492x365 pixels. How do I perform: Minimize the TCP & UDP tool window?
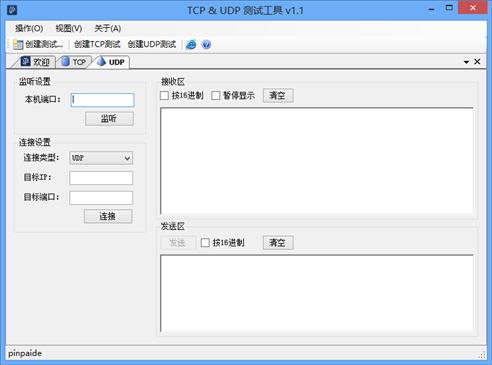coord(431,9)
